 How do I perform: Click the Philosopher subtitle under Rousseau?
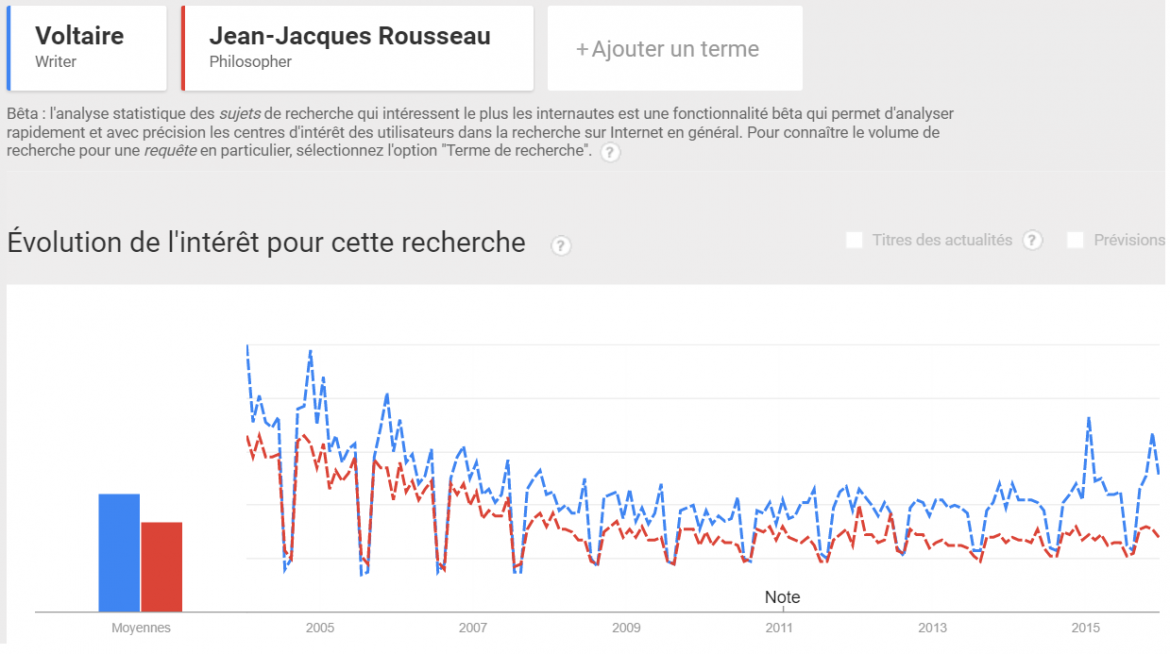(x=250, y=62)
